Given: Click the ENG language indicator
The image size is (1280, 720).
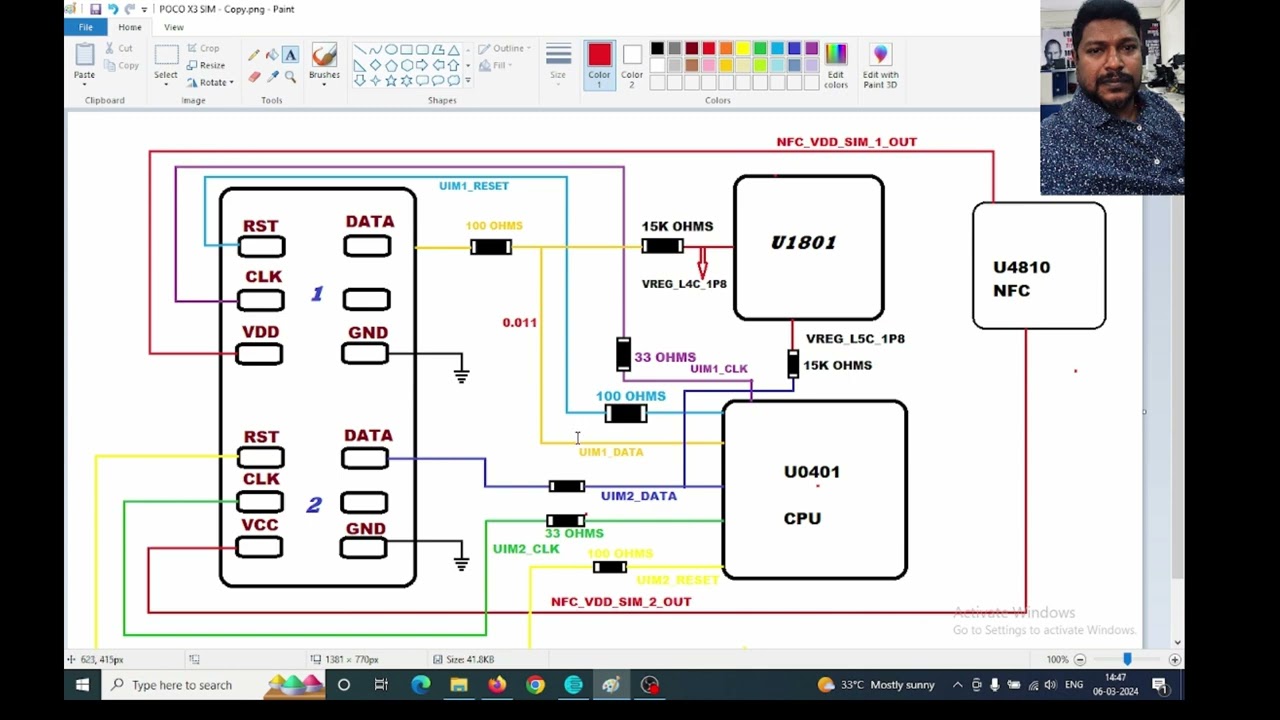Looking at the screenshot, I should (1074, 685).
